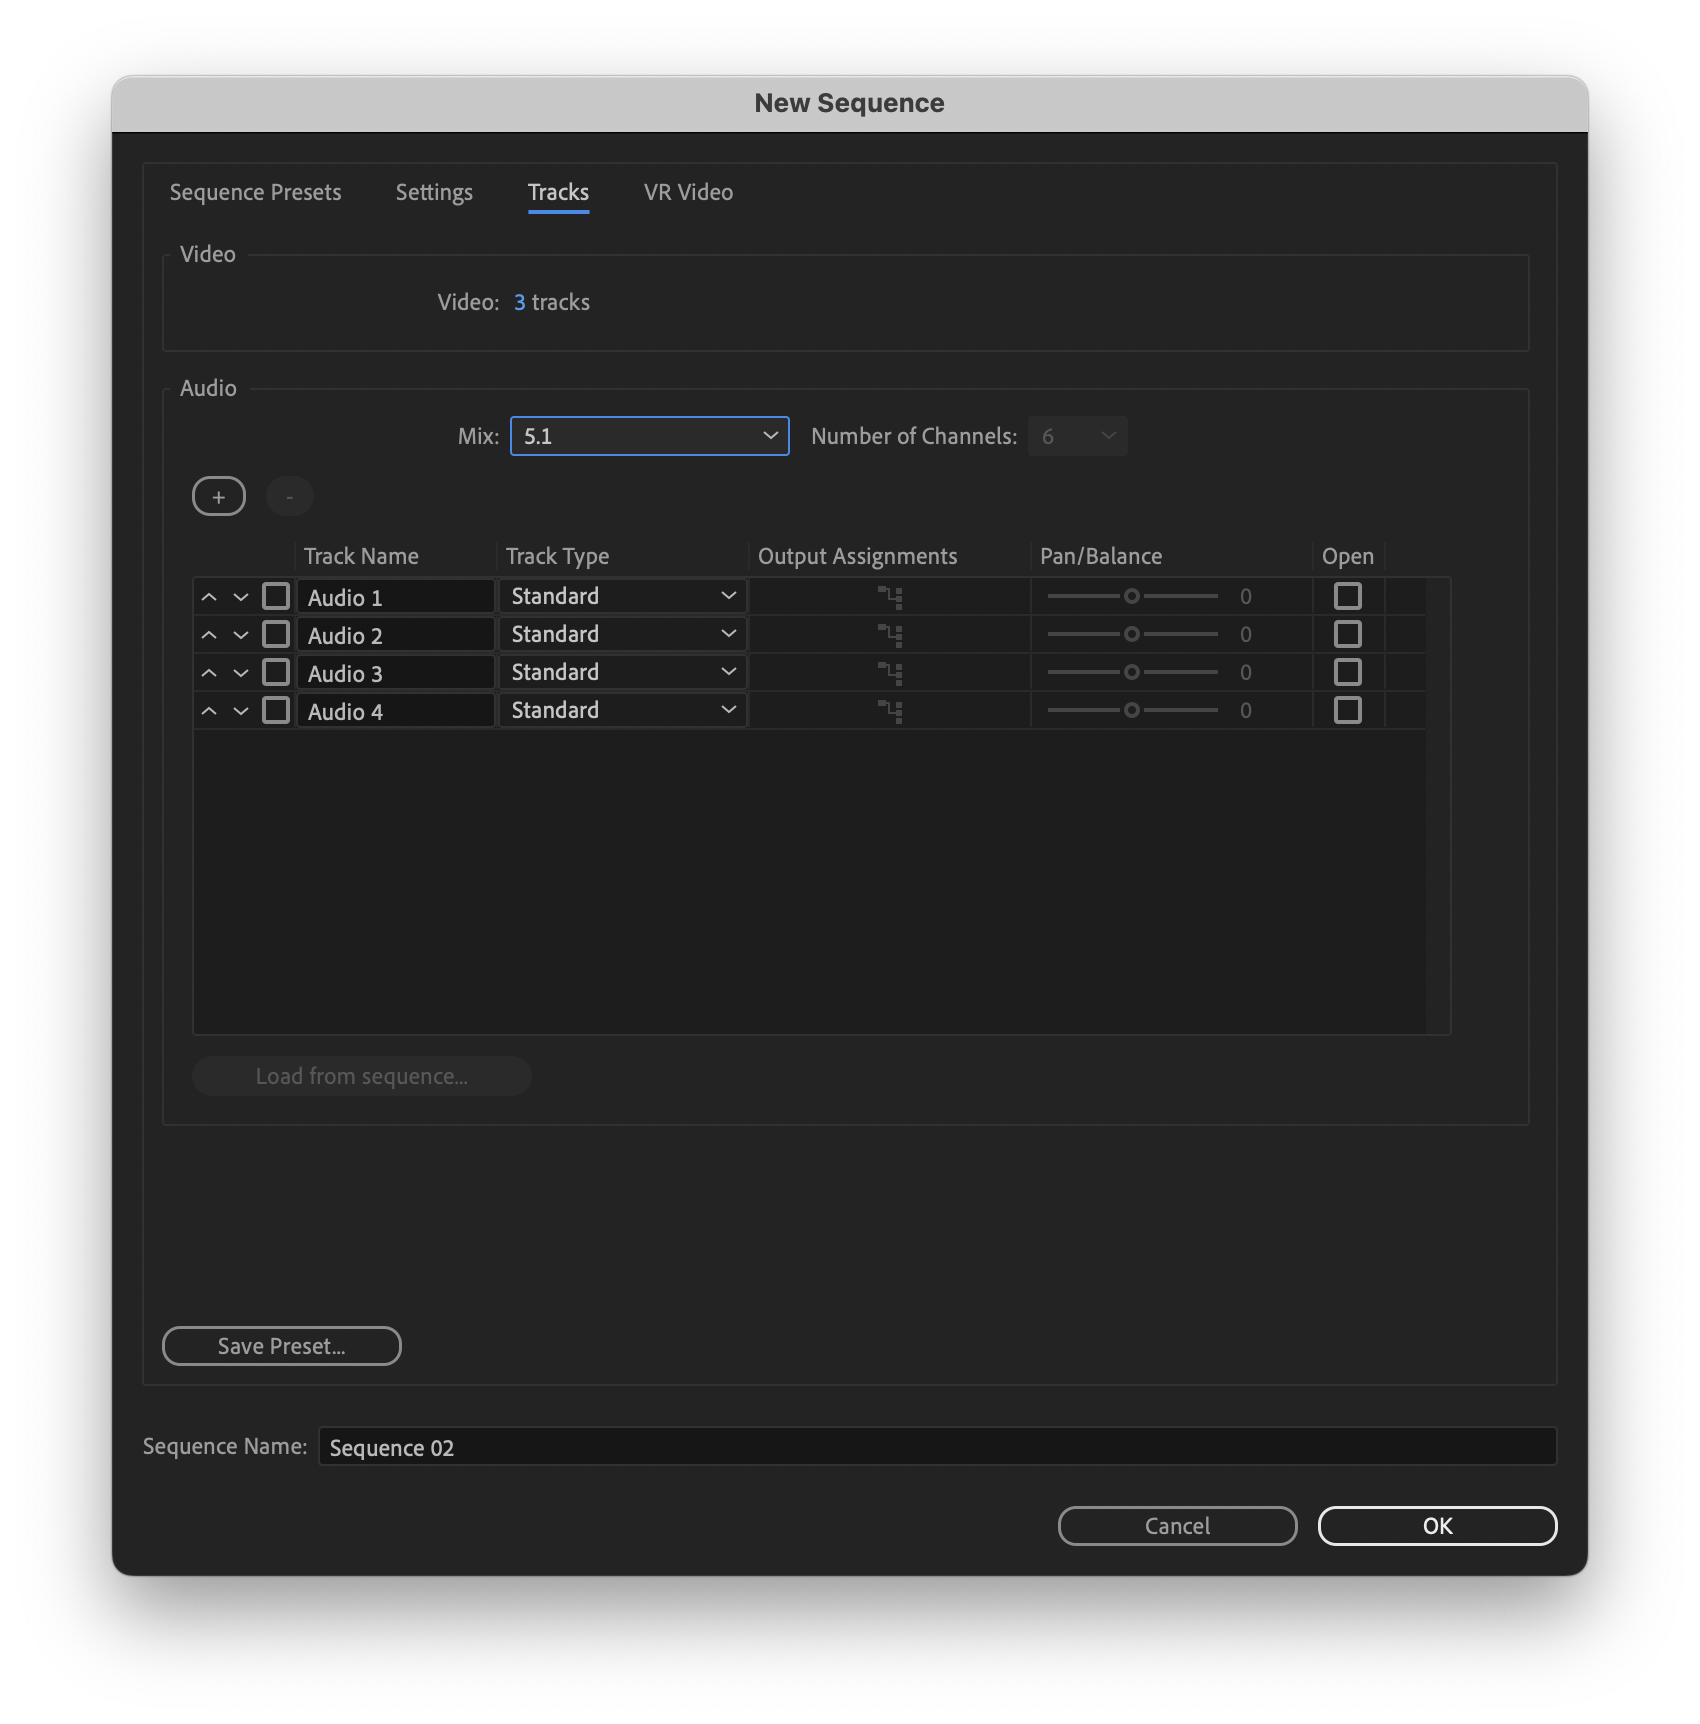Image resolution: width=1700 pixels, height=1724 pixels.
Task: Open the VR Video tab
Action: point(687,192)
